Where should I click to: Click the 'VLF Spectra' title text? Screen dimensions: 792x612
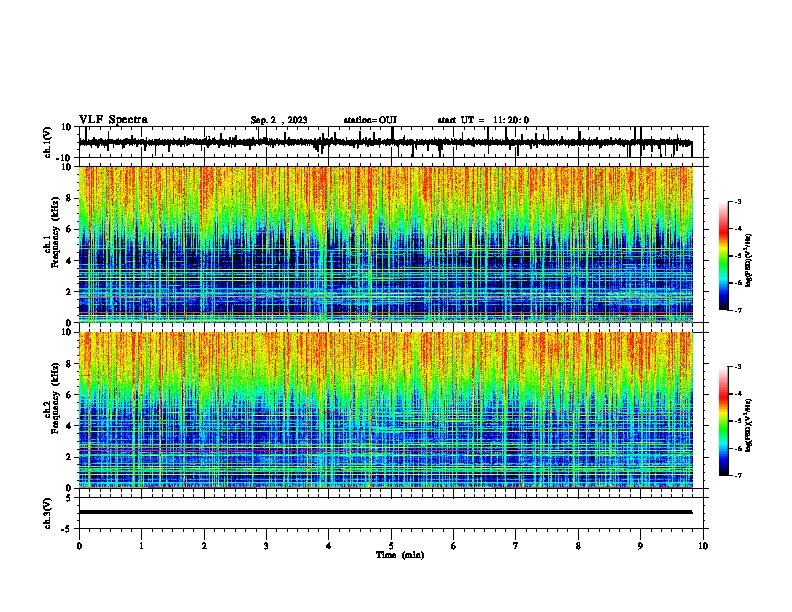coord(113,120)
